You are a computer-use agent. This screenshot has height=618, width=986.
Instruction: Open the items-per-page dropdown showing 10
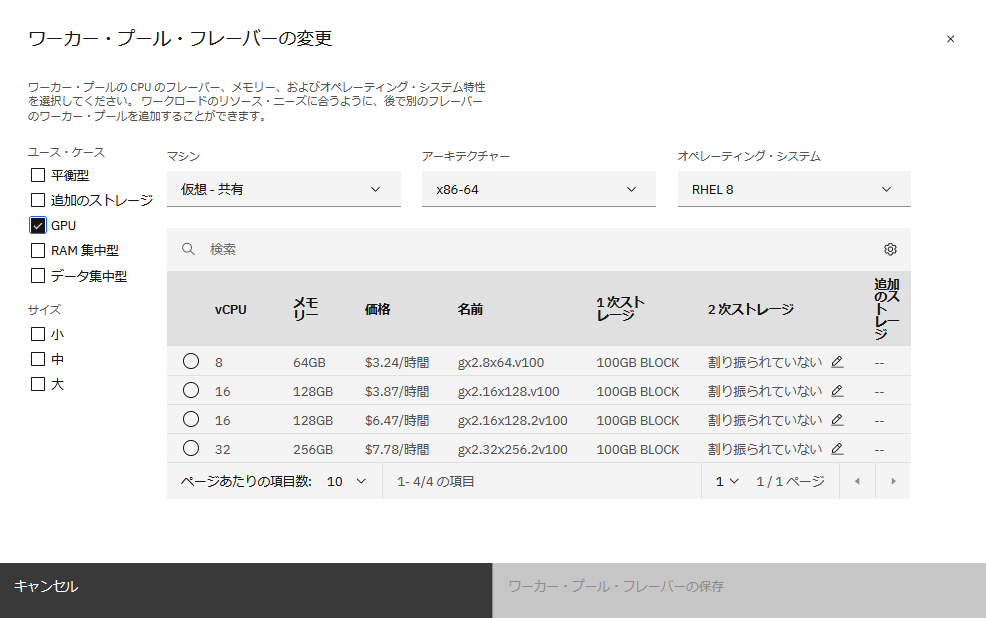(x=346, y=482)
